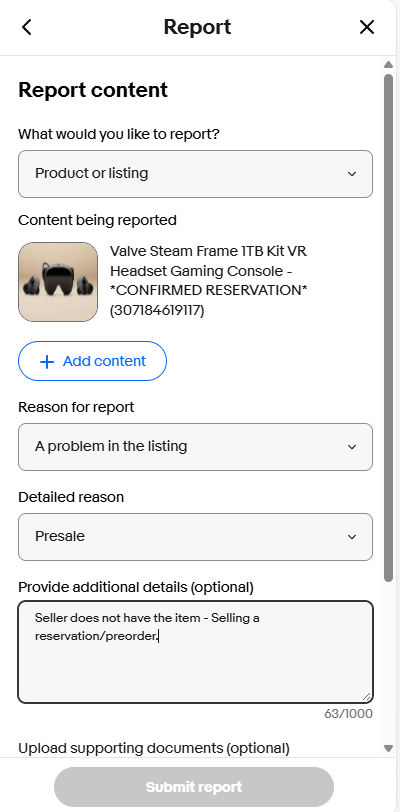
Task: Click the 'Valve Steam Frame 1TB Kit' listing title
Action: (x=208, y=281)
